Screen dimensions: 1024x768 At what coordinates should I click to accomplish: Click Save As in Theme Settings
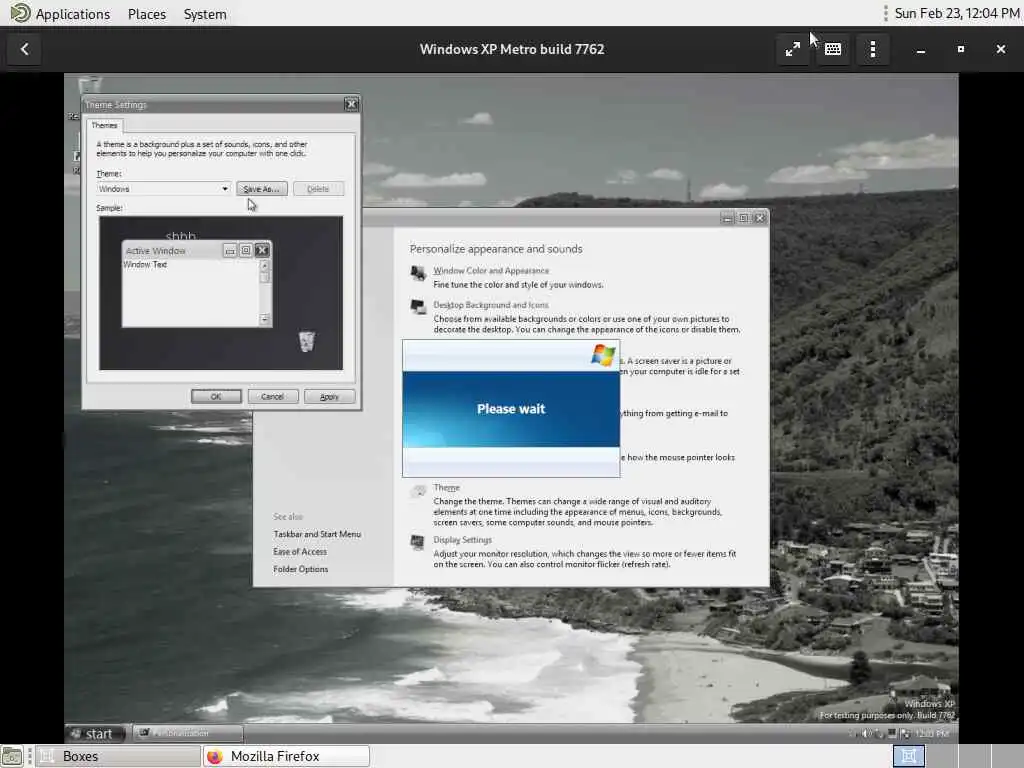[x=261, y=189]
